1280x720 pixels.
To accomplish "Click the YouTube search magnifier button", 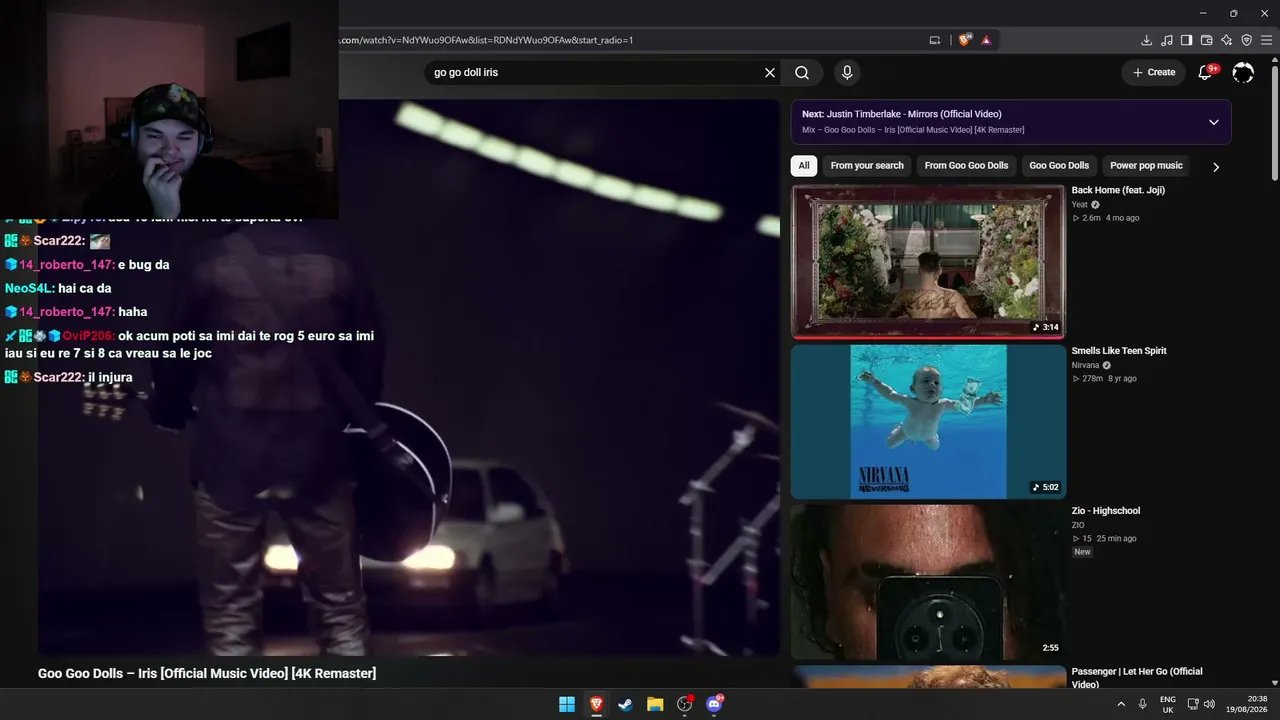I will click(x=802, y=73).
